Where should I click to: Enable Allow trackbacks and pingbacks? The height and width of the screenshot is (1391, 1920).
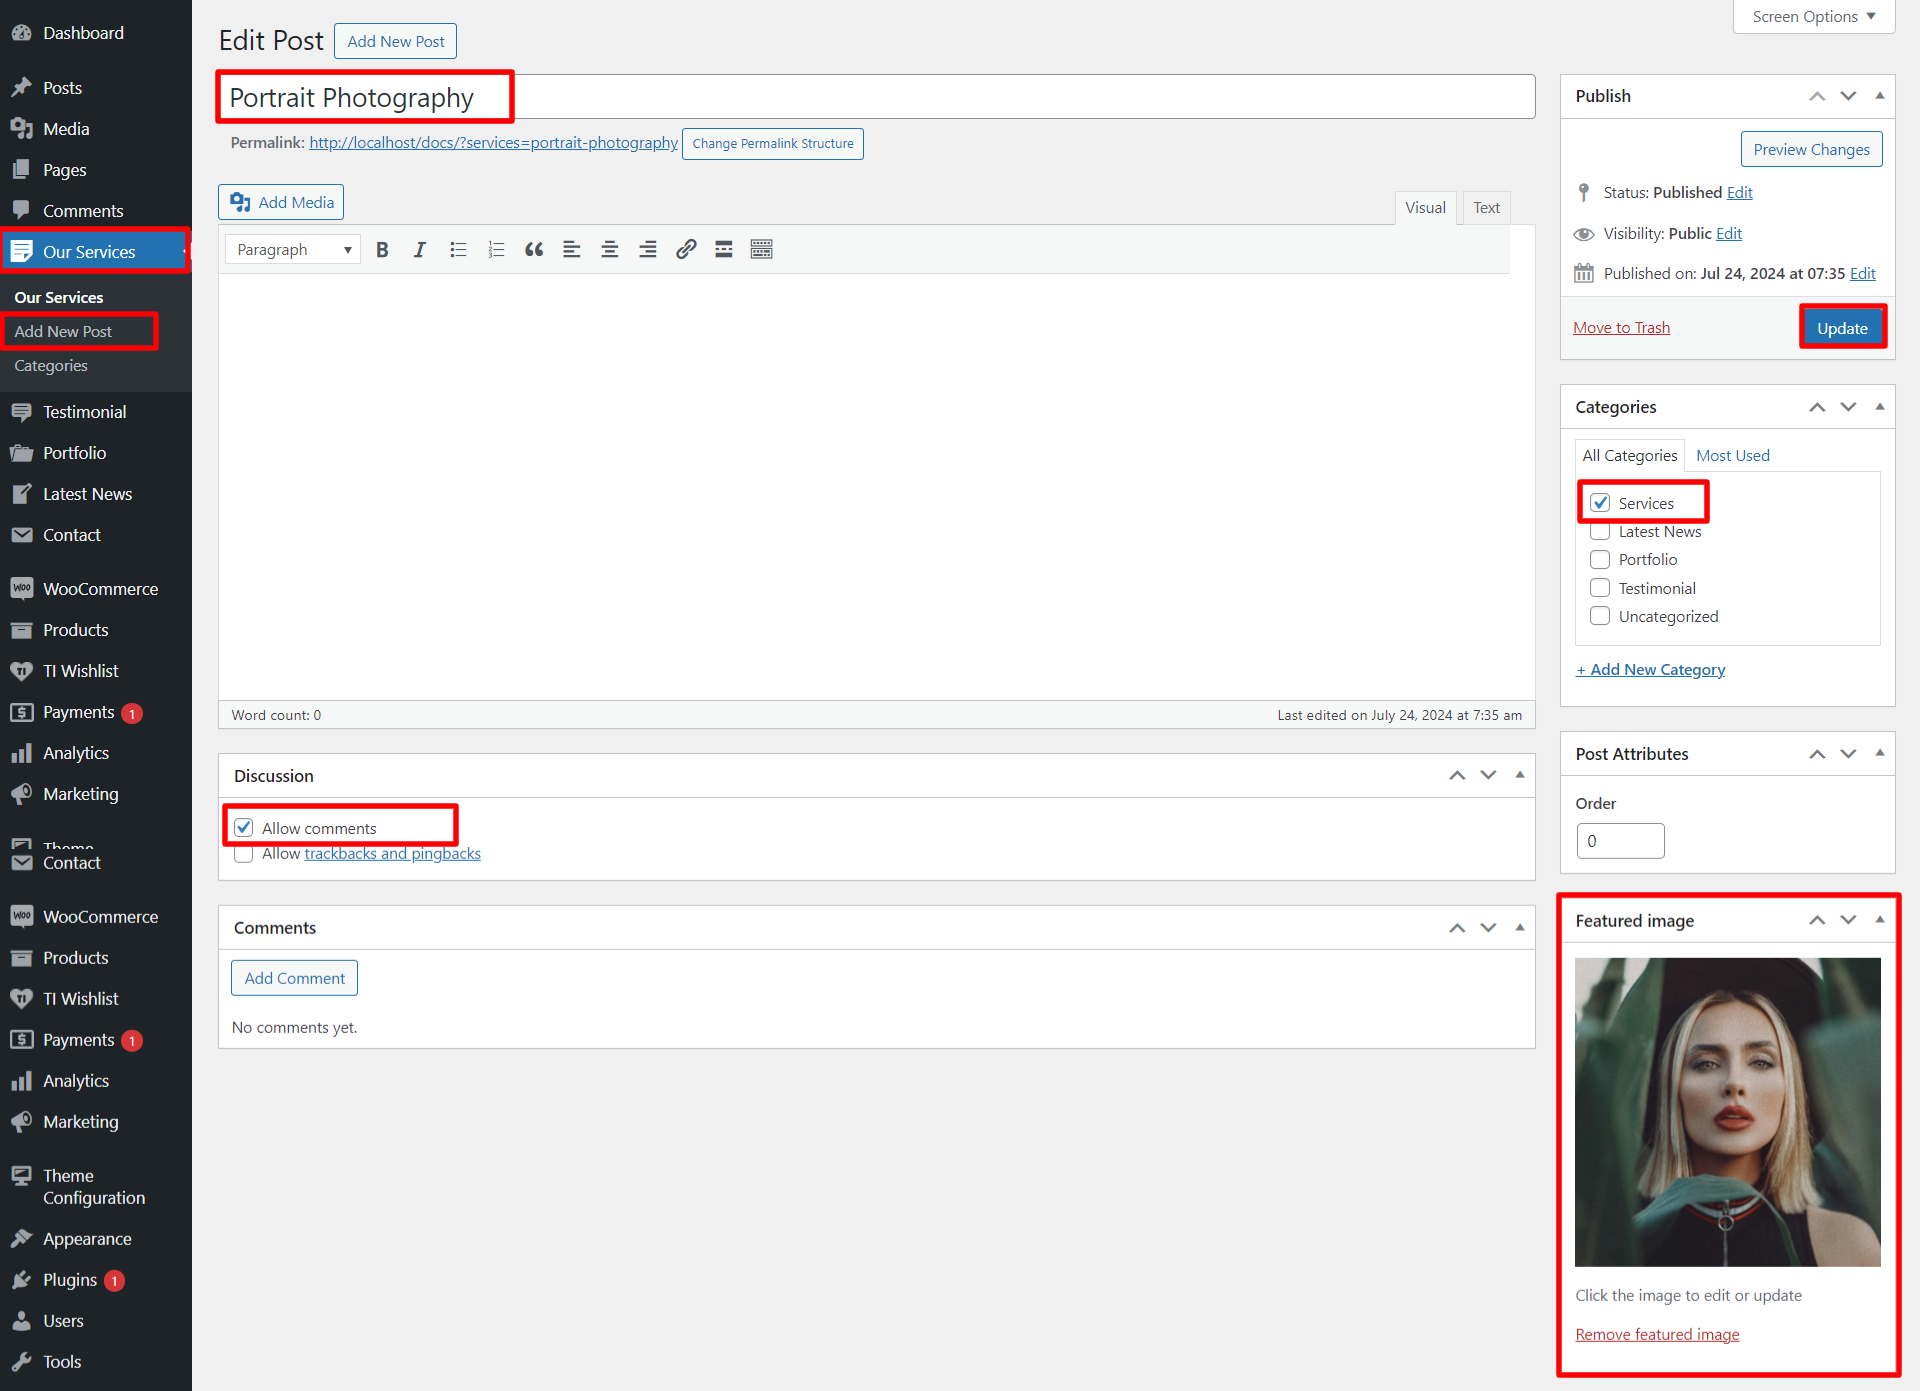pyautogui.click(x=243, y=855)
